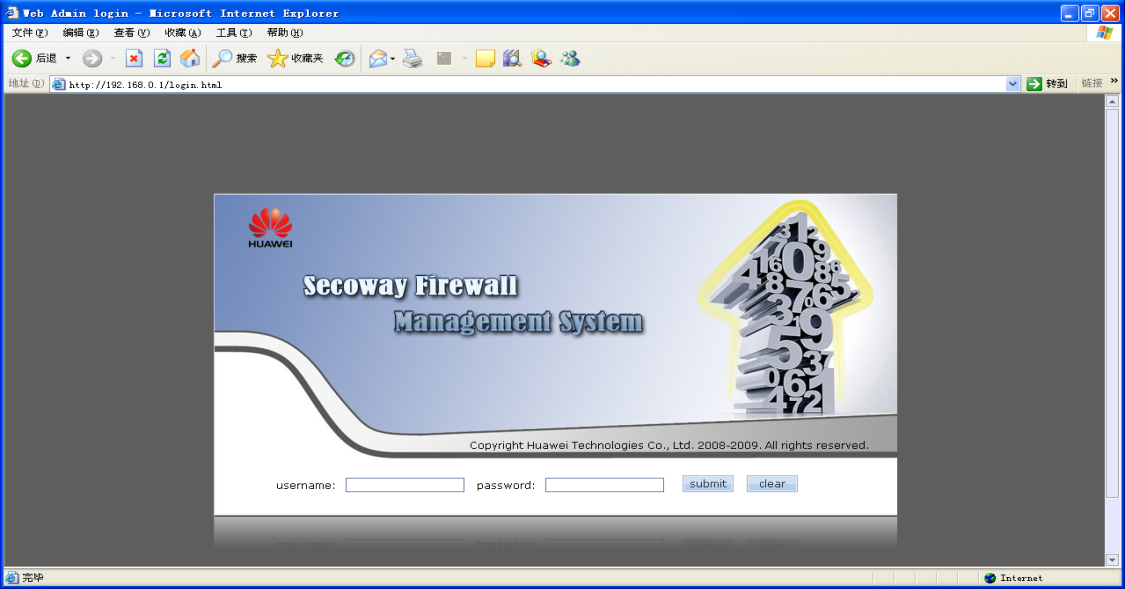Click the Secoway Firewall heading text
Screen dimensions: 1125x589
[x=410, y=286]
